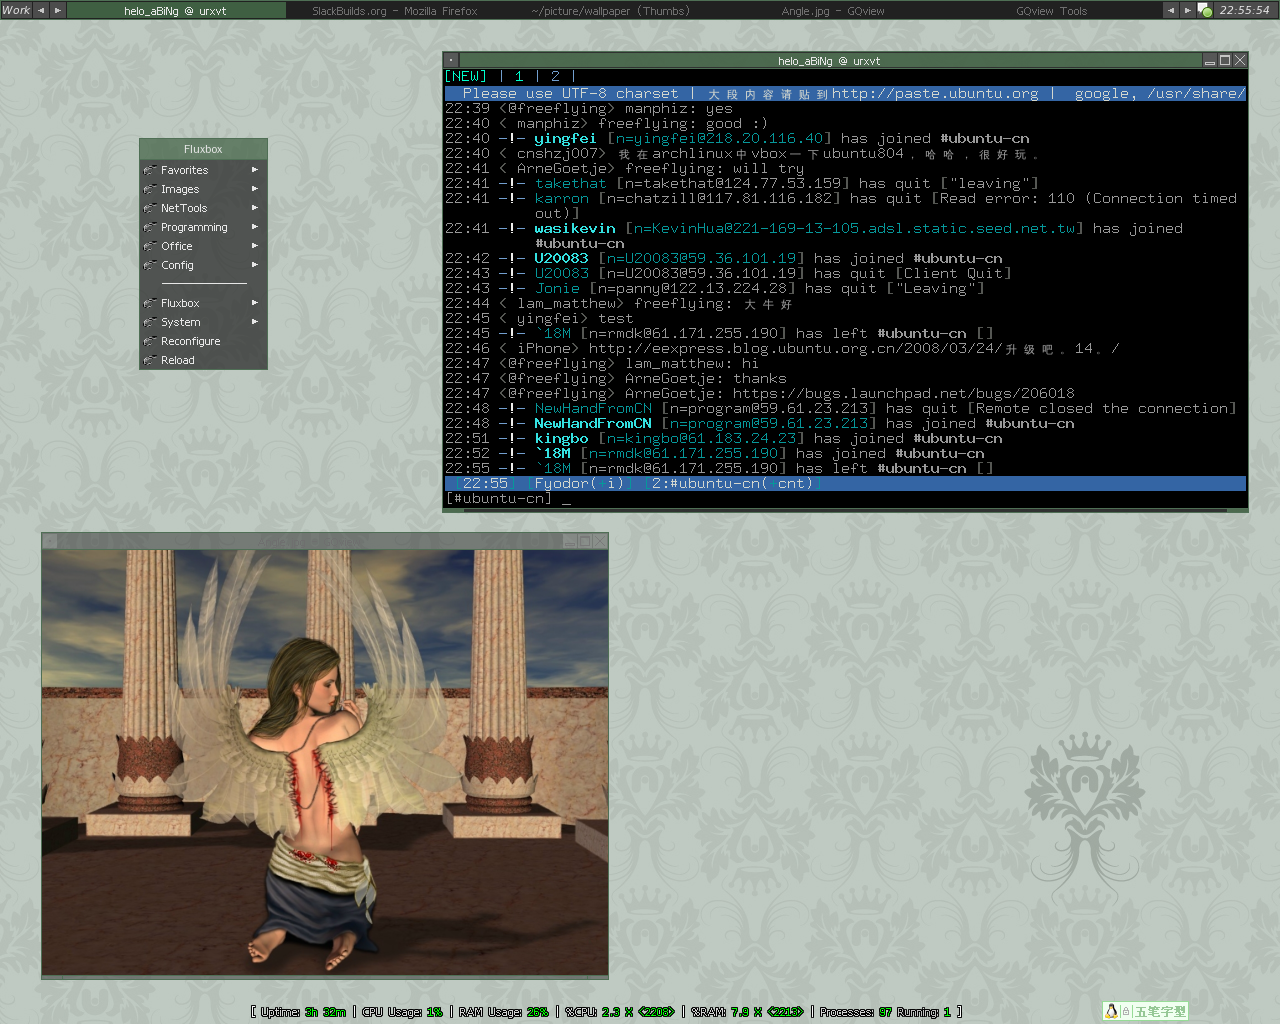Click the Tux penguin input method icon
The width and height of the screenshot is (1280, 1024).
(x=1111, y=1011)
